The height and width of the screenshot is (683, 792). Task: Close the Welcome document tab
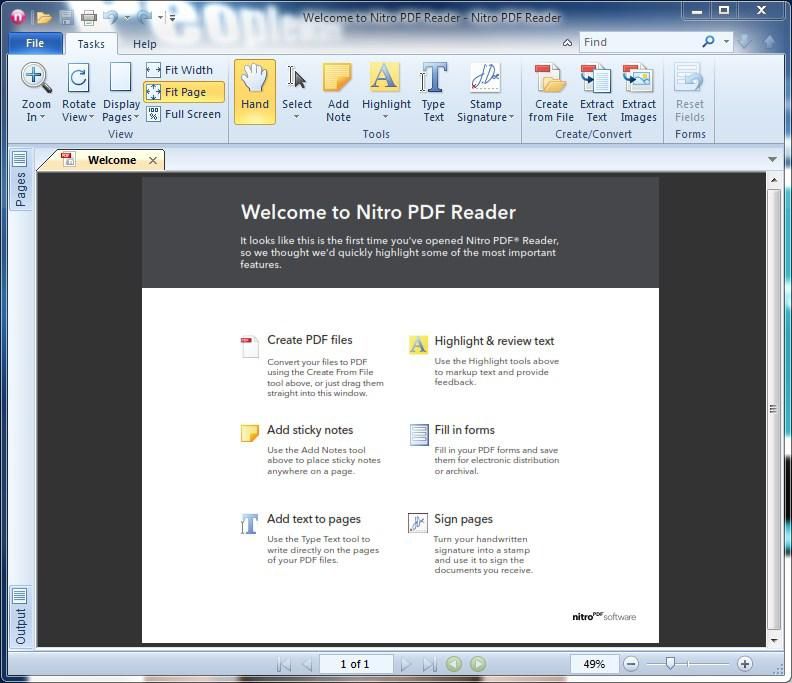[x=153, y=161]
